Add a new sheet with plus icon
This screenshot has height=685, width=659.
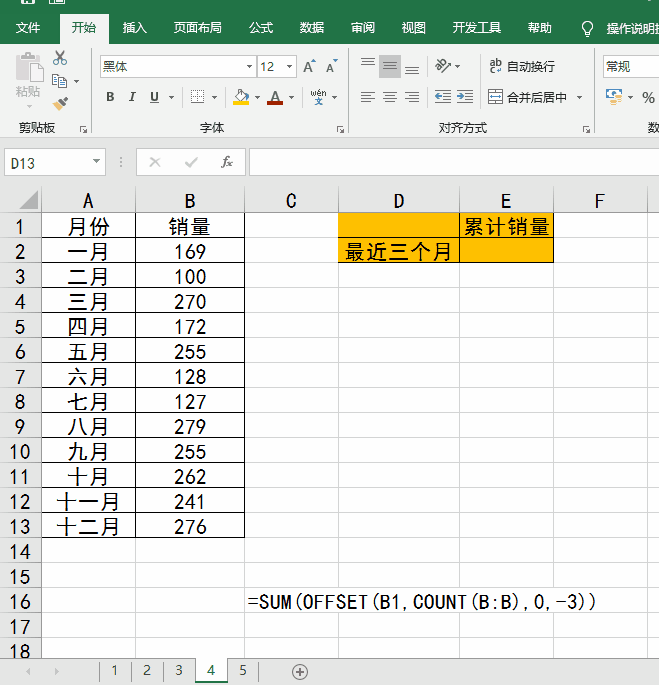pyautogui.click(x=300, y=671)
